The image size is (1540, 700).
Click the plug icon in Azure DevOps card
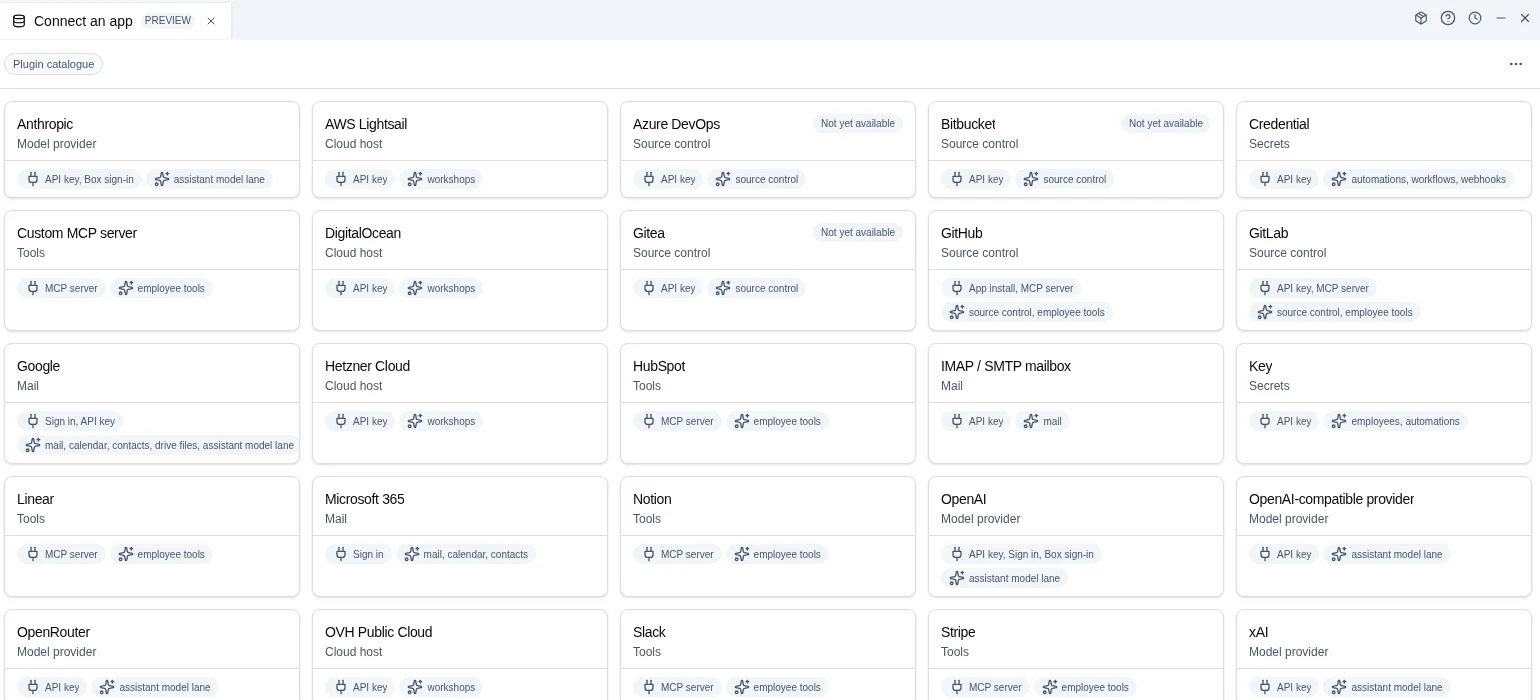tap(649, 179)
